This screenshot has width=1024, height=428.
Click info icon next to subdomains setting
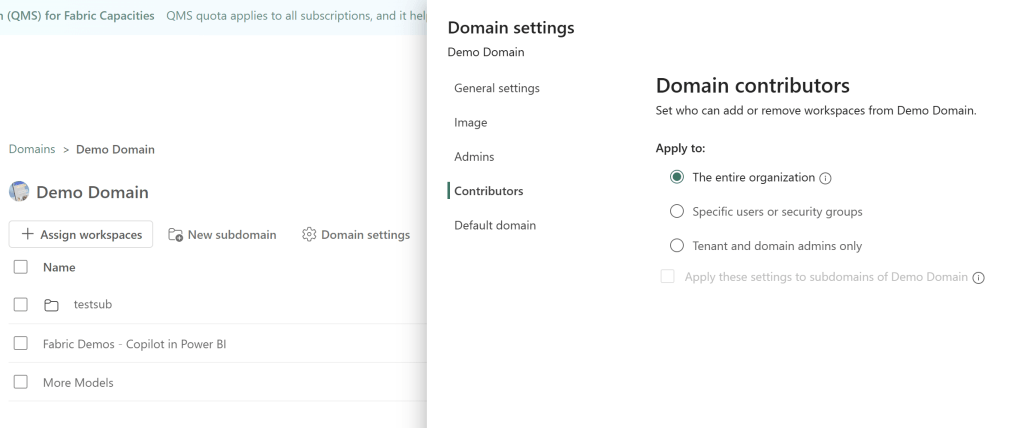[x=978, y=278]
